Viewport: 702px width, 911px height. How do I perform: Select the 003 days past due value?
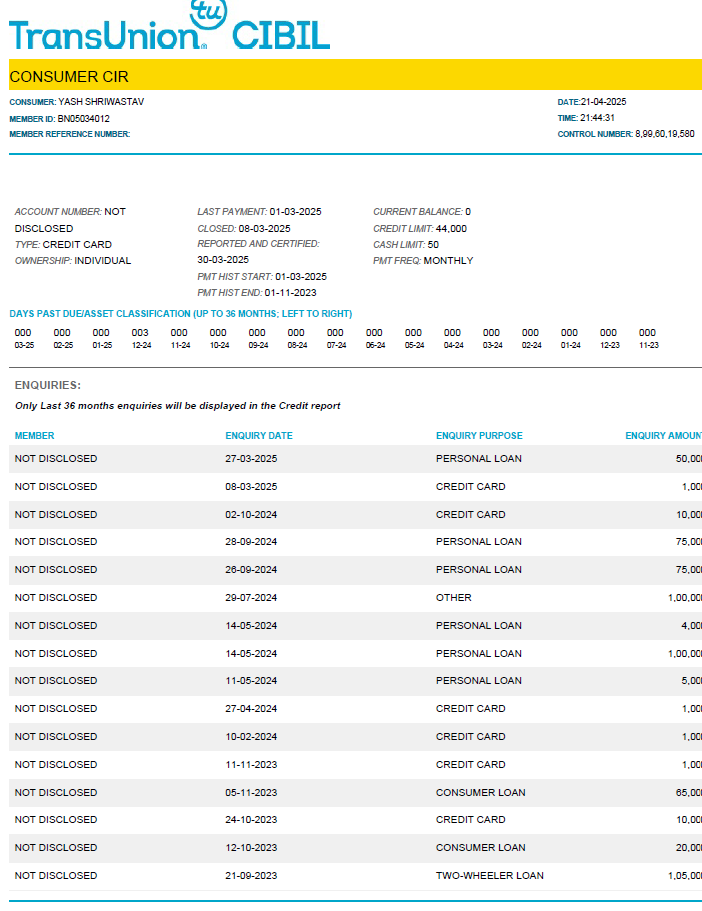[x=140, y=333]
